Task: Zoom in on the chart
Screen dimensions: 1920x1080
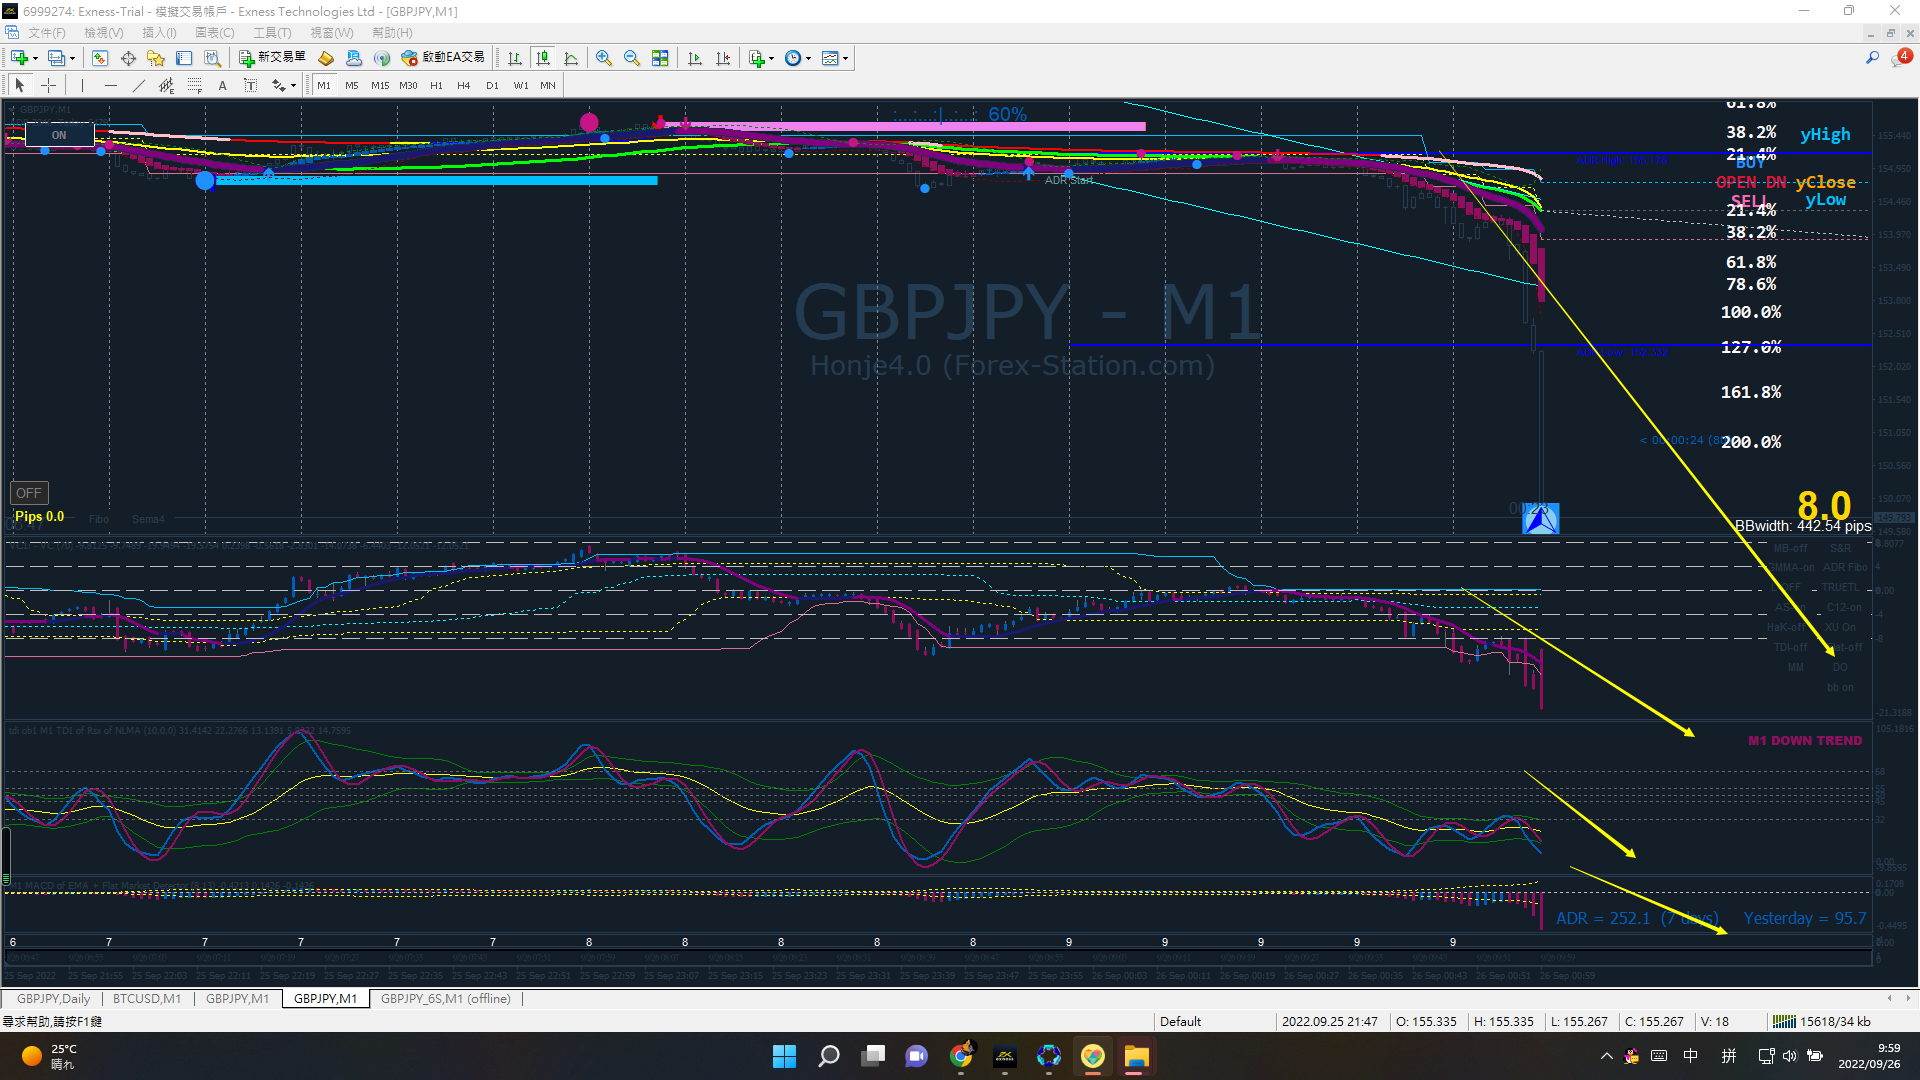Action: [603, 58]
